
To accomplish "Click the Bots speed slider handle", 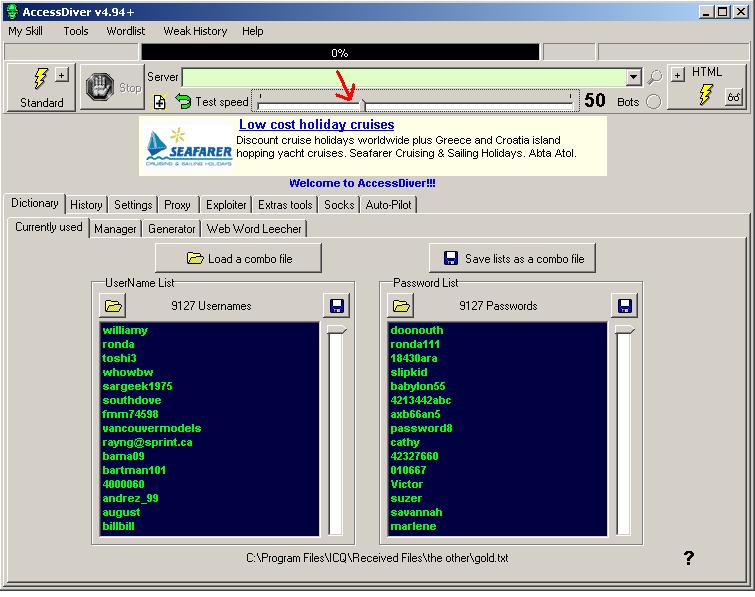I will click(363, 102).
